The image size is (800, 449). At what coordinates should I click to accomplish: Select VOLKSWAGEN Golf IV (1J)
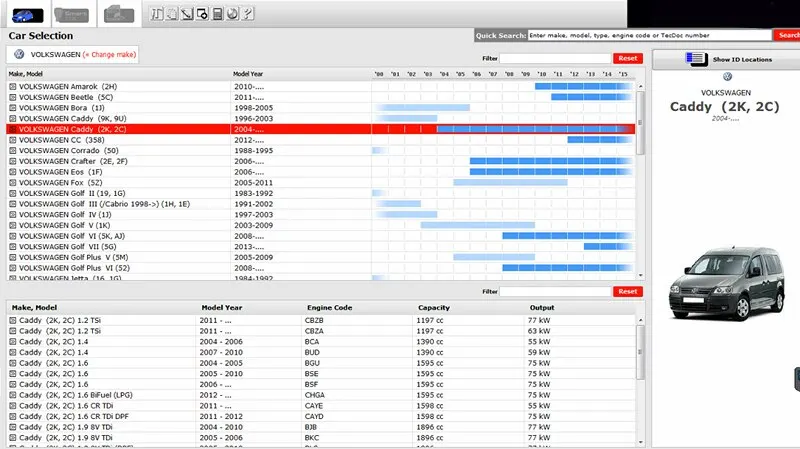click(65, 215)
